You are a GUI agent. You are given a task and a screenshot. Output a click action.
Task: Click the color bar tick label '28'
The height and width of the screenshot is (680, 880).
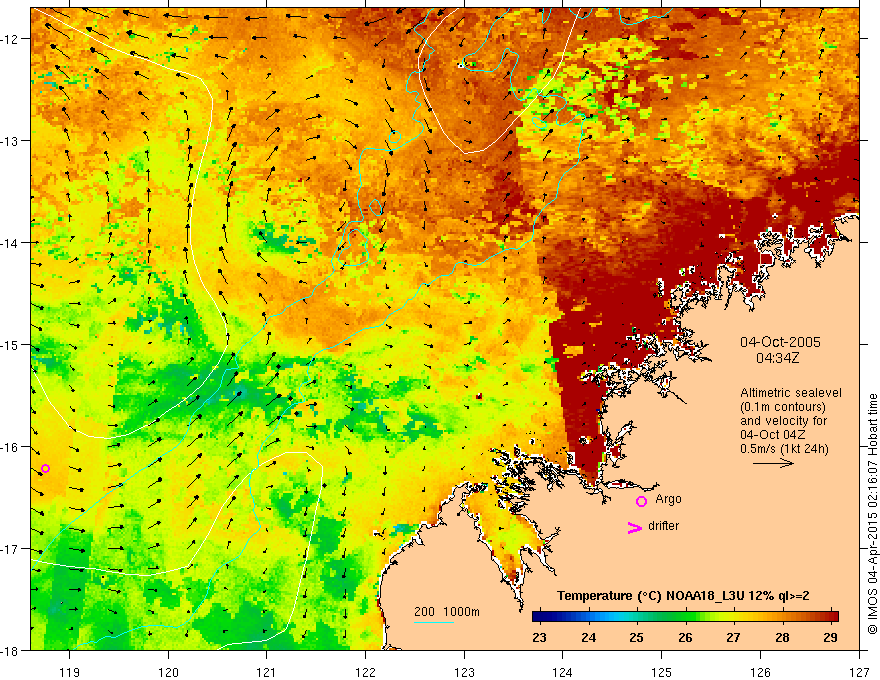coord(782,637)
